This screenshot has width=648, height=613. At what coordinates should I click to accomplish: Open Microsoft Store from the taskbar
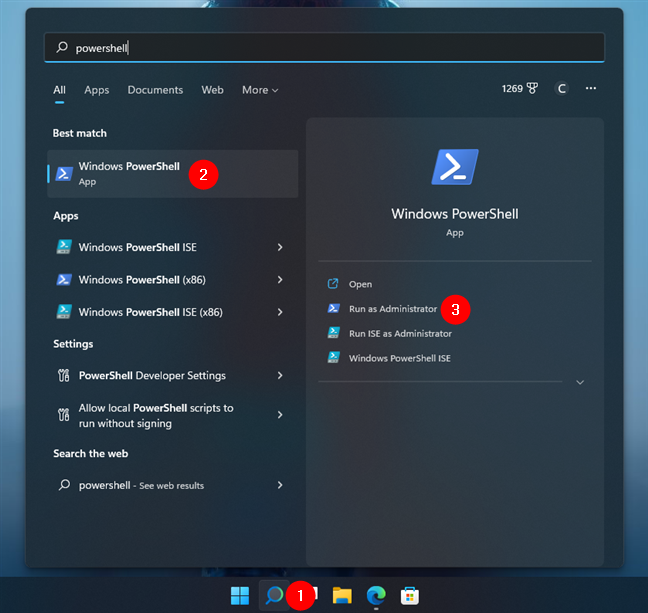click(x=410, y=596)
